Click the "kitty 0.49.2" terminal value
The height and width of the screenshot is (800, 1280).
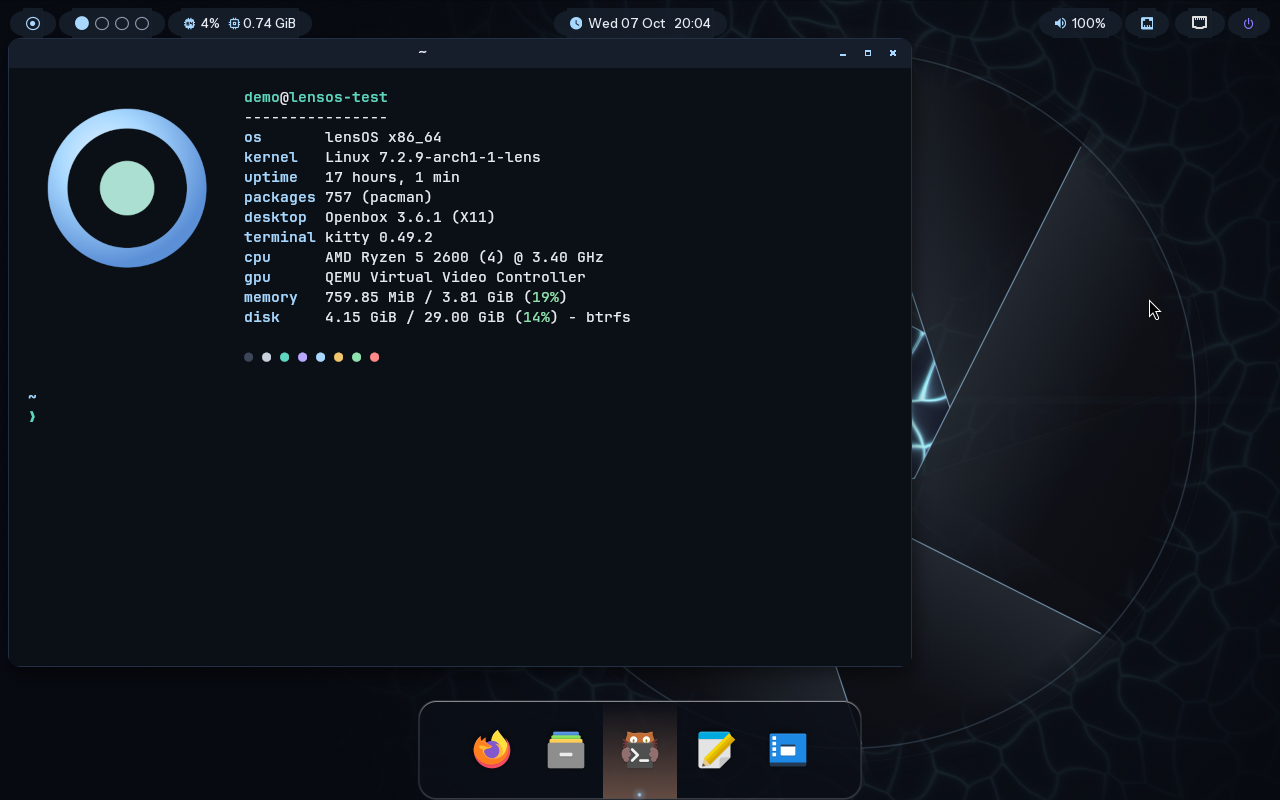click(379, 237)
